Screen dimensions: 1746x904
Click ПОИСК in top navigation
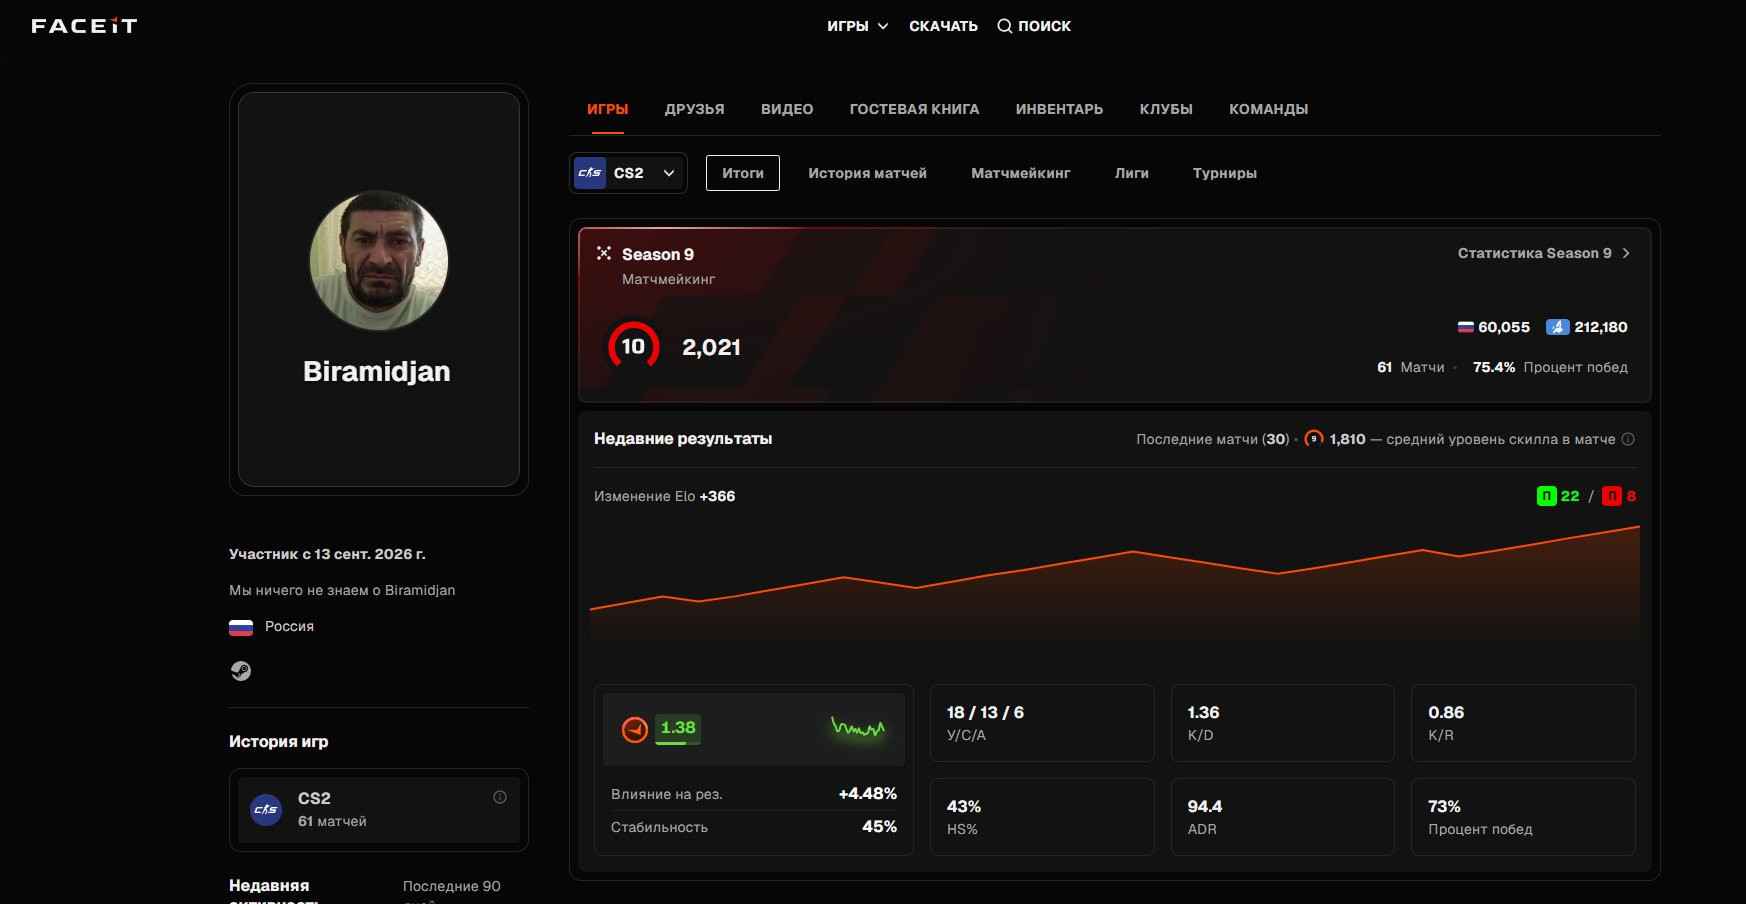tap(1044, 26)
